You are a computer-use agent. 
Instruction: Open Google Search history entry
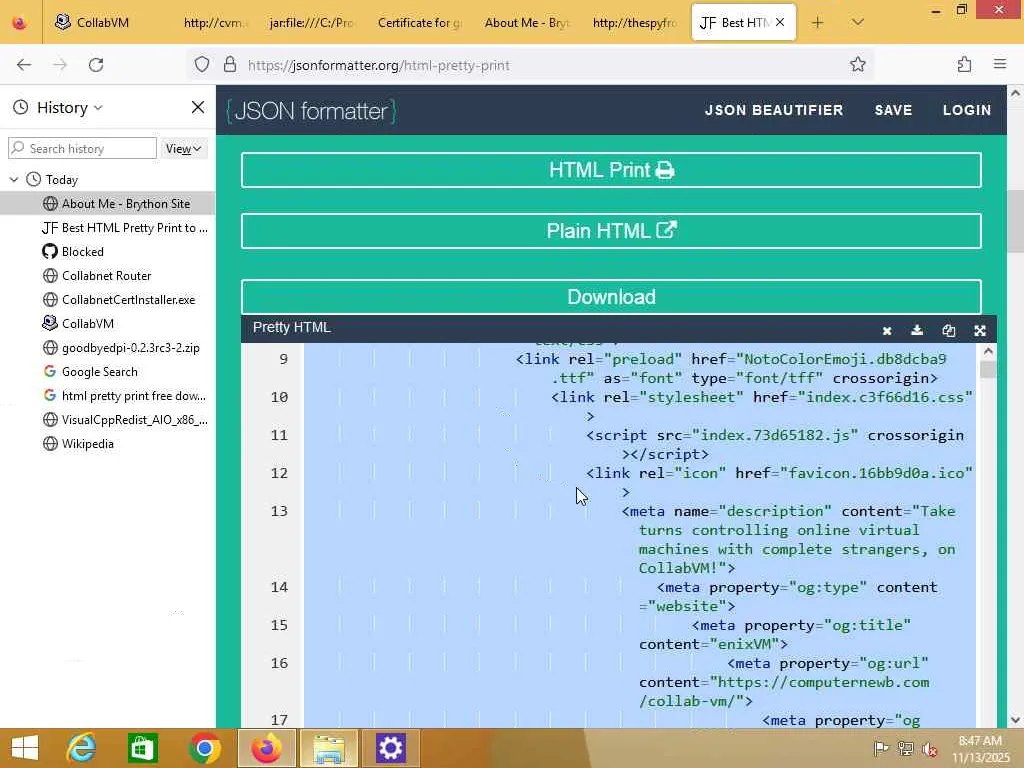(x=107, y=372)
